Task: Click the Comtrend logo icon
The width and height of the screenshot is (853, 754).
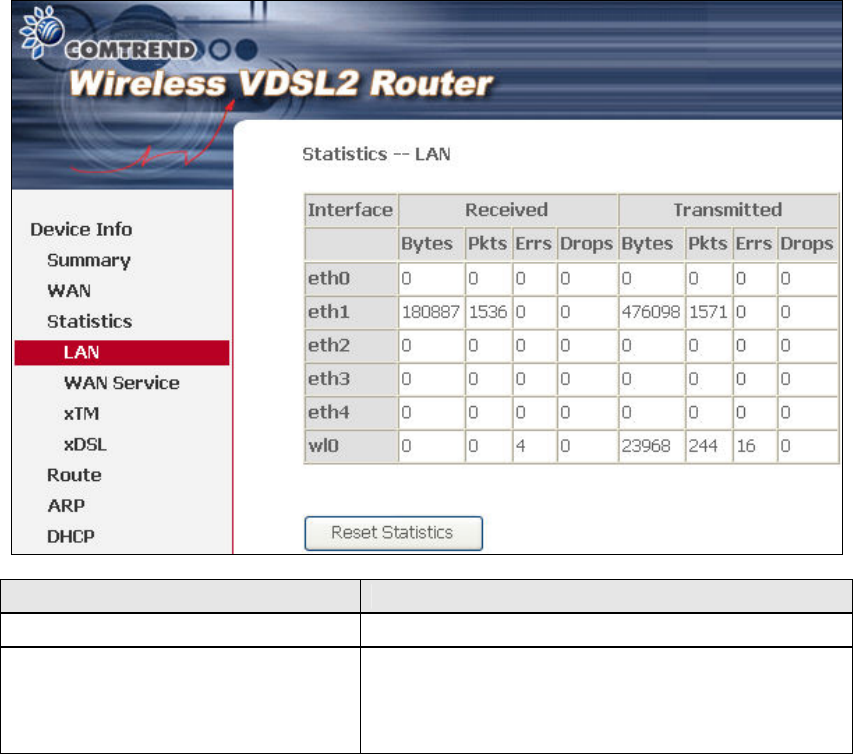Action: (42, 32)
